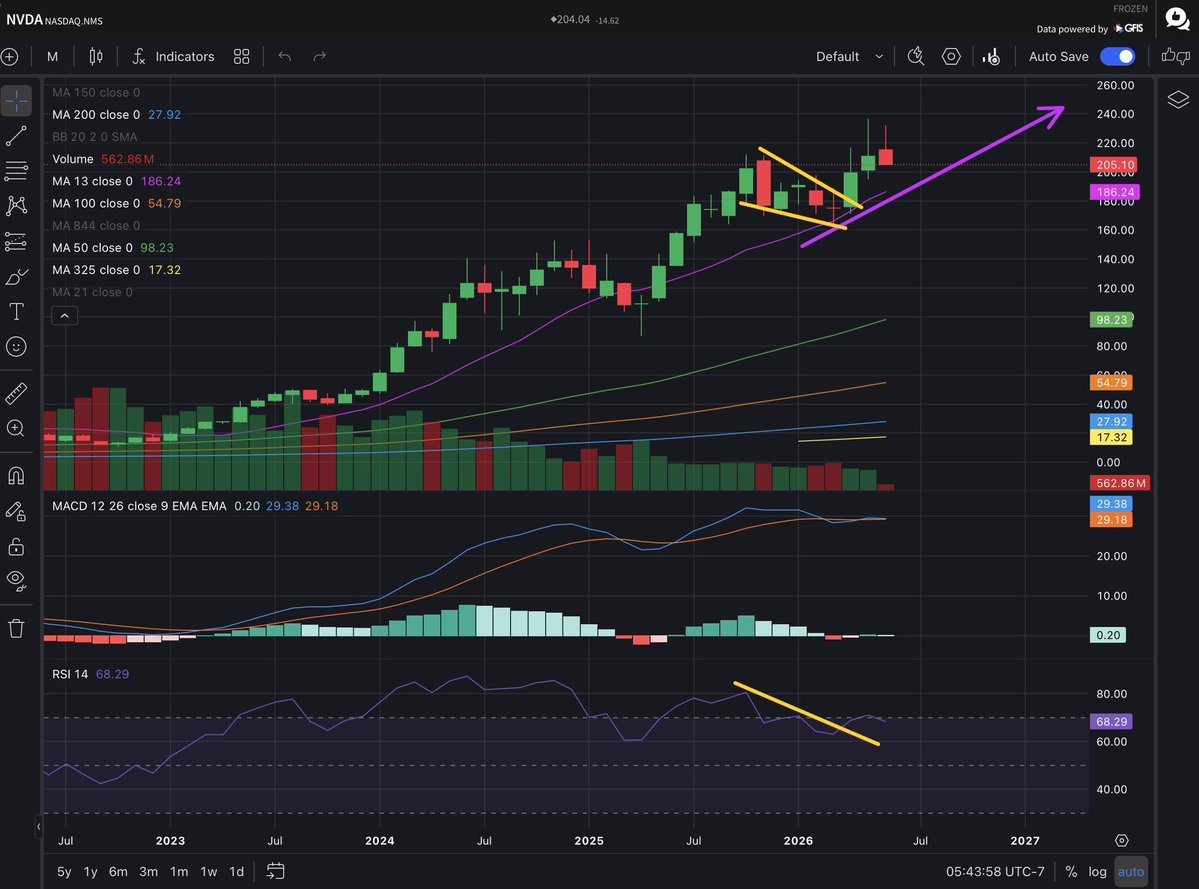The height and width of the screenshot is (889, 1199).
Task: Open the chat bubble icon
Action: click(1177, 18)
